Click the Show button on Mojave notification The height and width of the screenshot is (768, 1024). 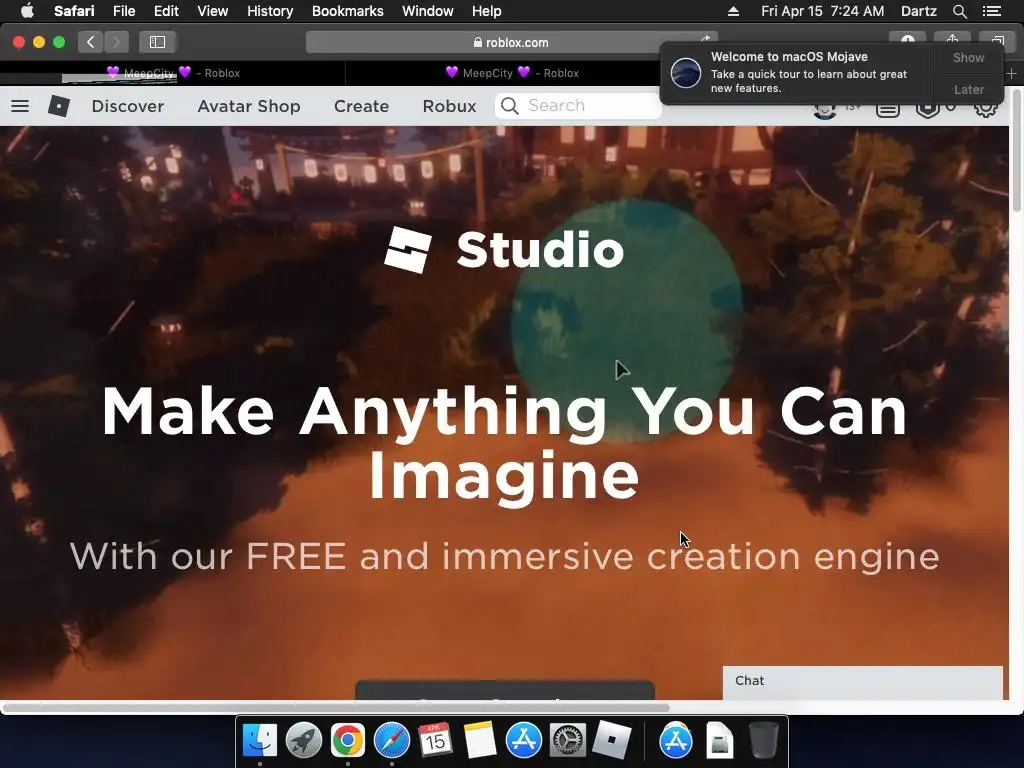tap(968, 57)
